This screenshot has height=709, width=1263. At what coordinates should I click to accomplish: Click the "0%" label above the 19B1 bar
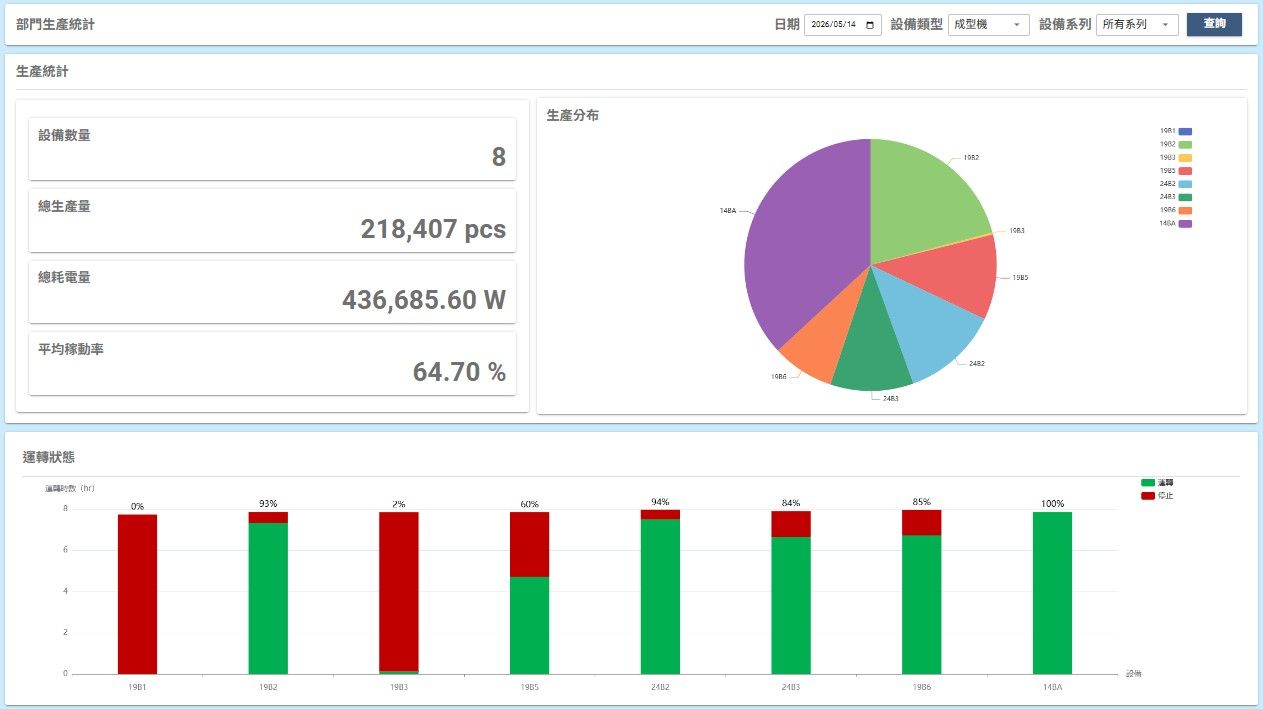point(137,506)
